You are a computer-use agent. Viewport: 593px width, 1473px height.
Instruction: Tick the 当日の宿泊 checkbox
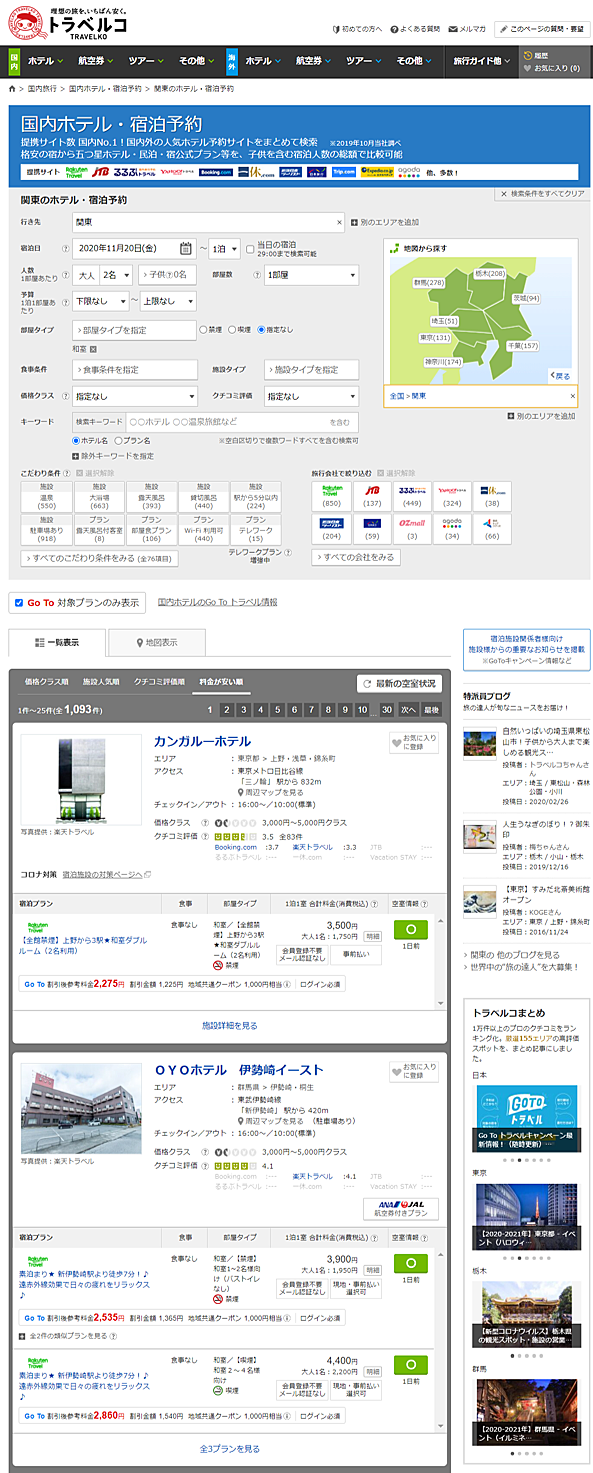[x=250, y=248]
